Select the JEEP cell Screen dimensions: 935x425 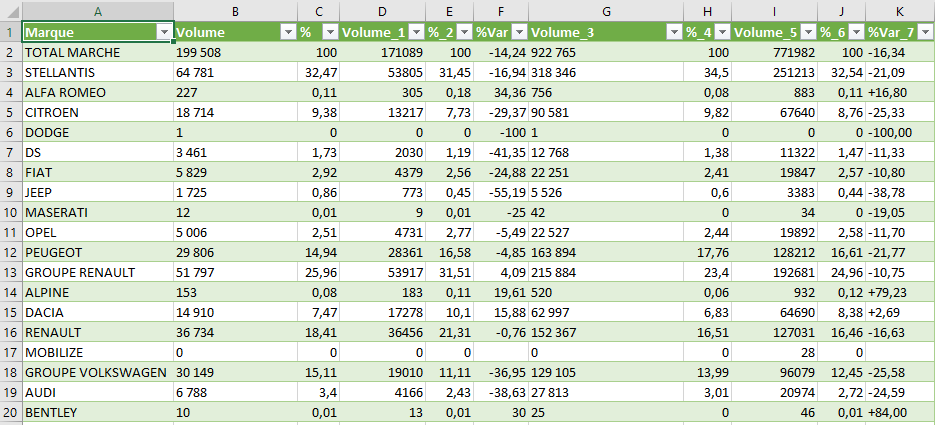click(x=98, y=193)
